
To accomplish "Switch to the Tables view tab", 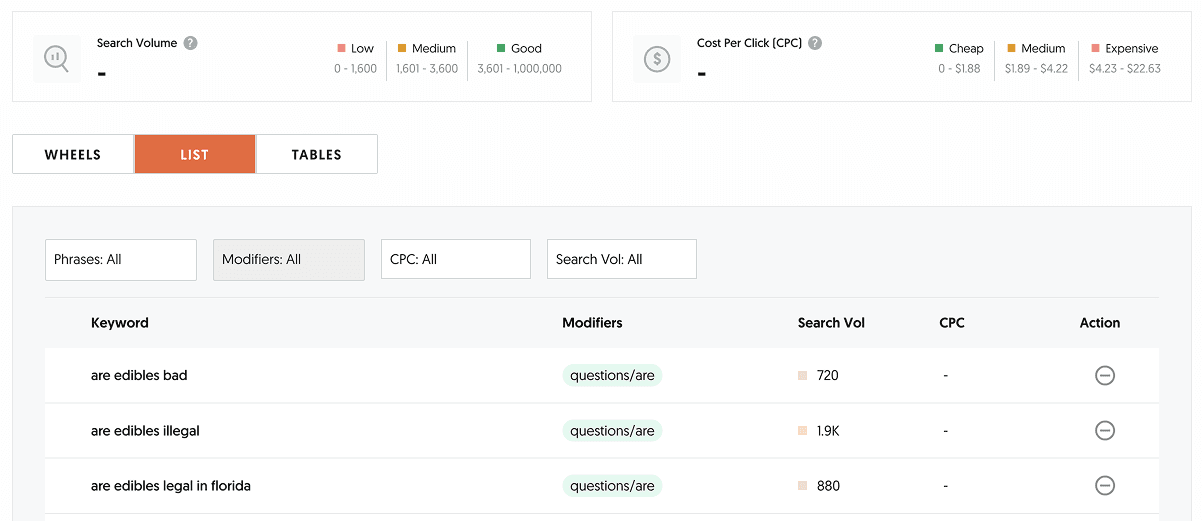I will point(316,155).
